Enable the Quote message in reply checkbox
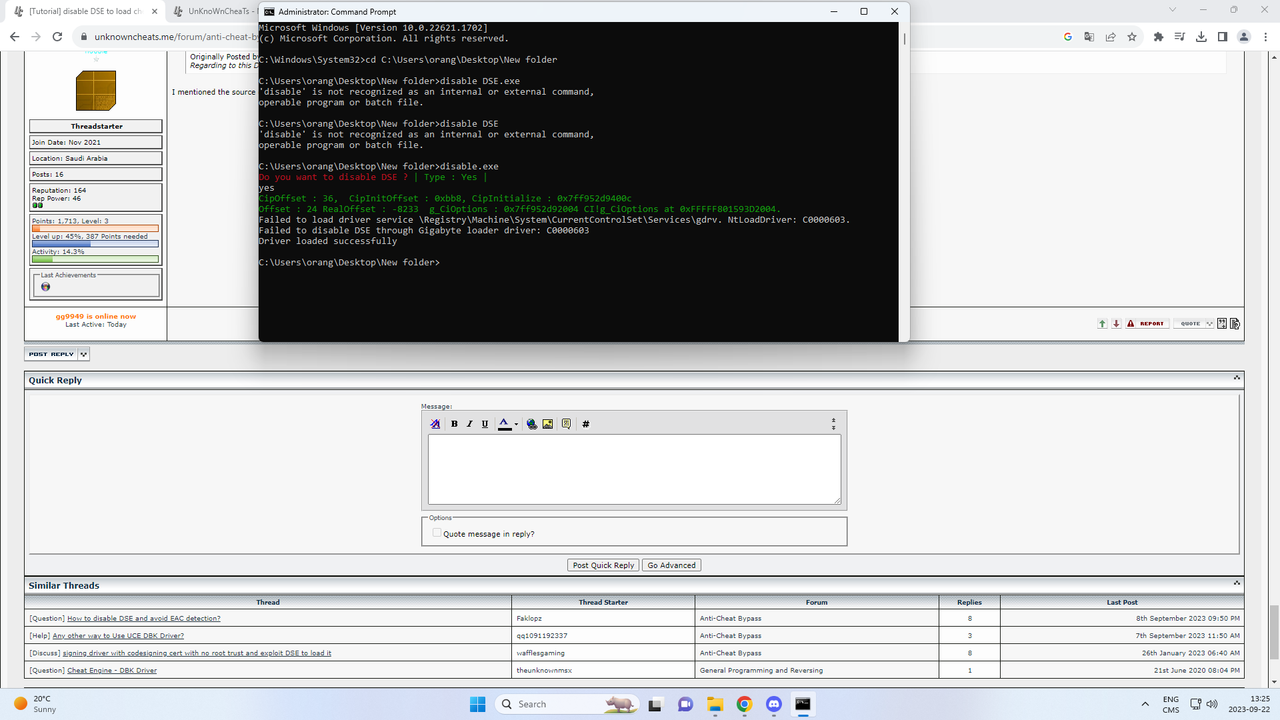Viewport: 1280px width, 720px height. coord(436,533)
